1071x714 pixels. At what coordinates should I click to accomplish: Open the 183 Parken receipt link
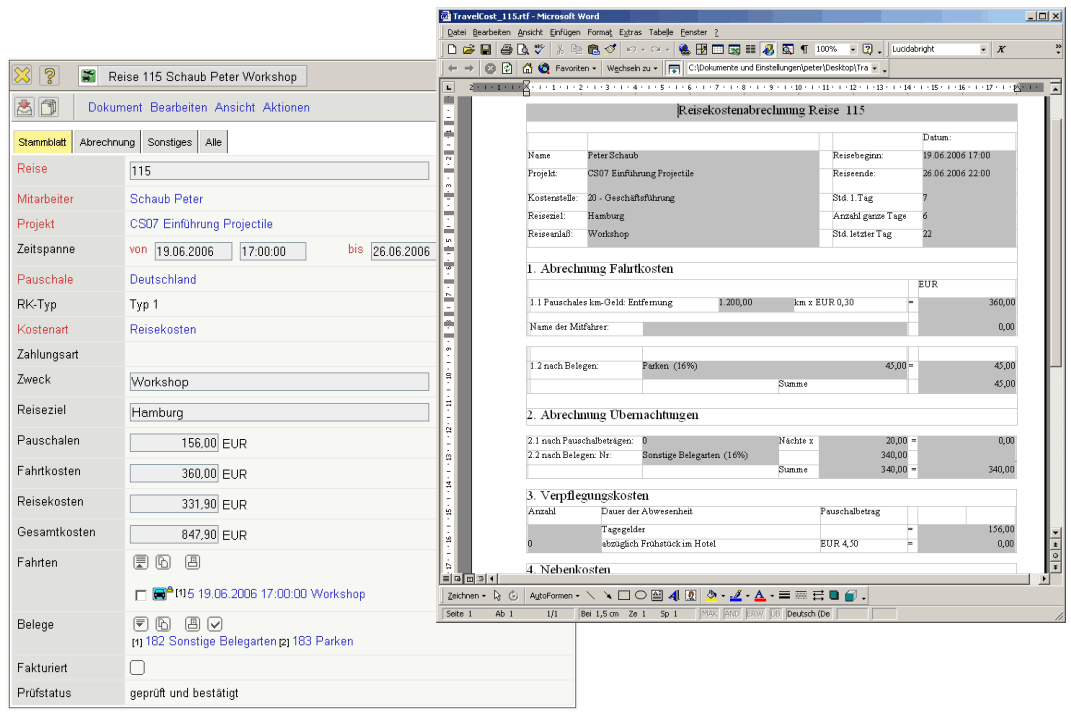322,641
